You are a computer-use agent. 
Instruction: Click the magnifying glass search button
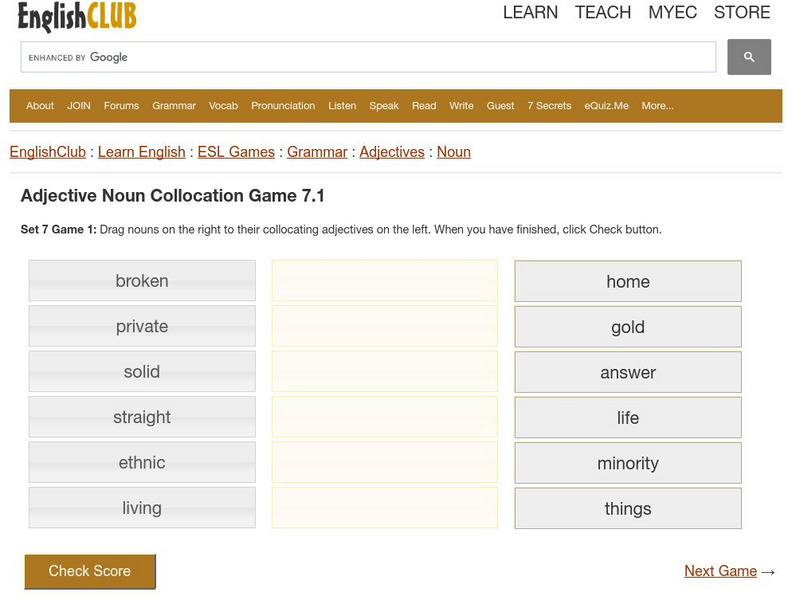pyautogui.click(x=748, y=57)
